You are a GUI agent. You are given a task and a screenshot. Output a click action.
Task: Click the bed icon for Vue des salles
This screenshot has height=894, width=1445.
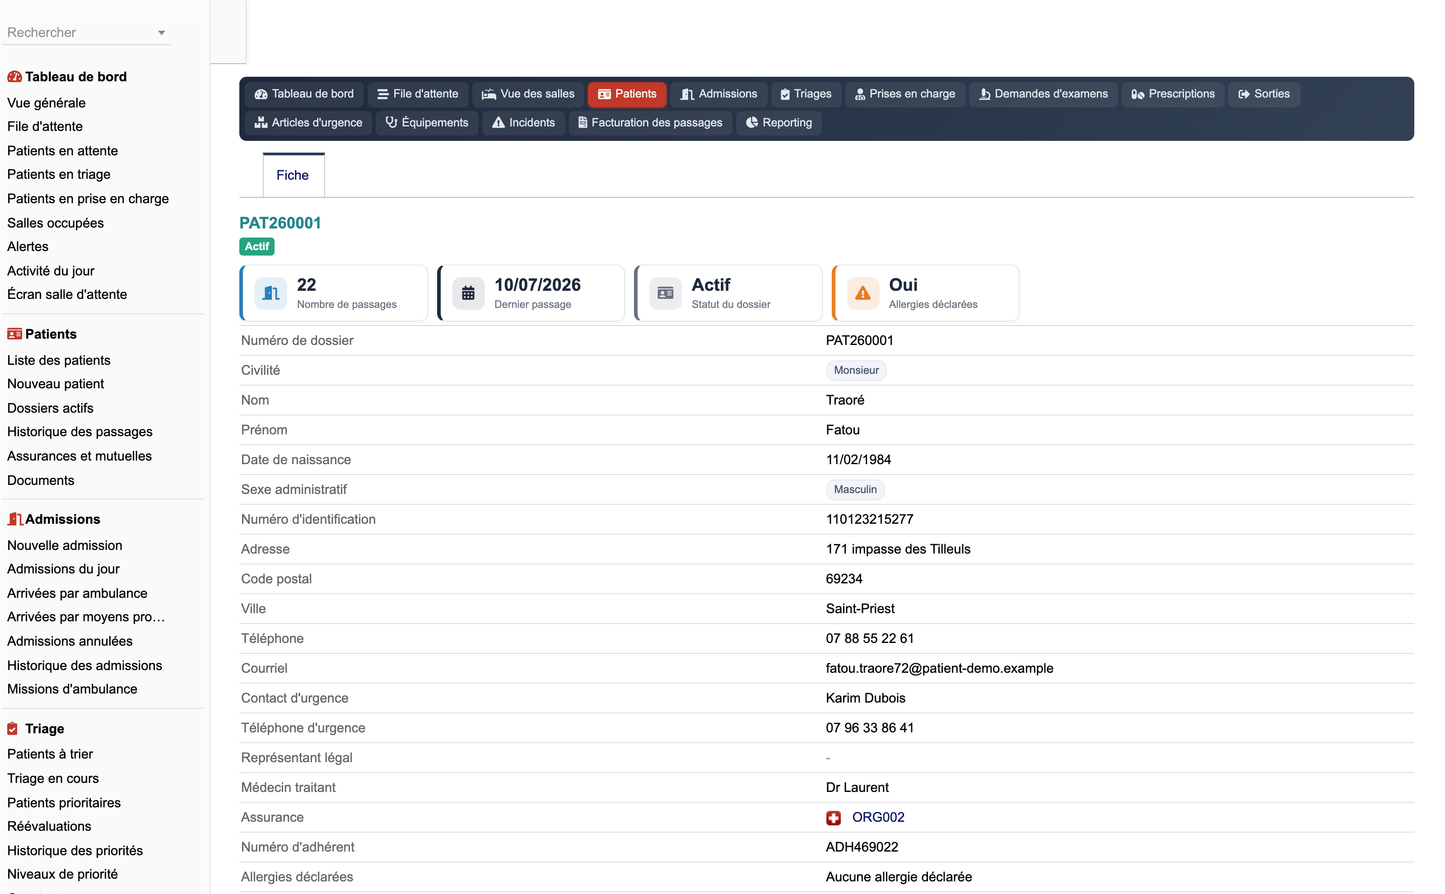point(489,94)
